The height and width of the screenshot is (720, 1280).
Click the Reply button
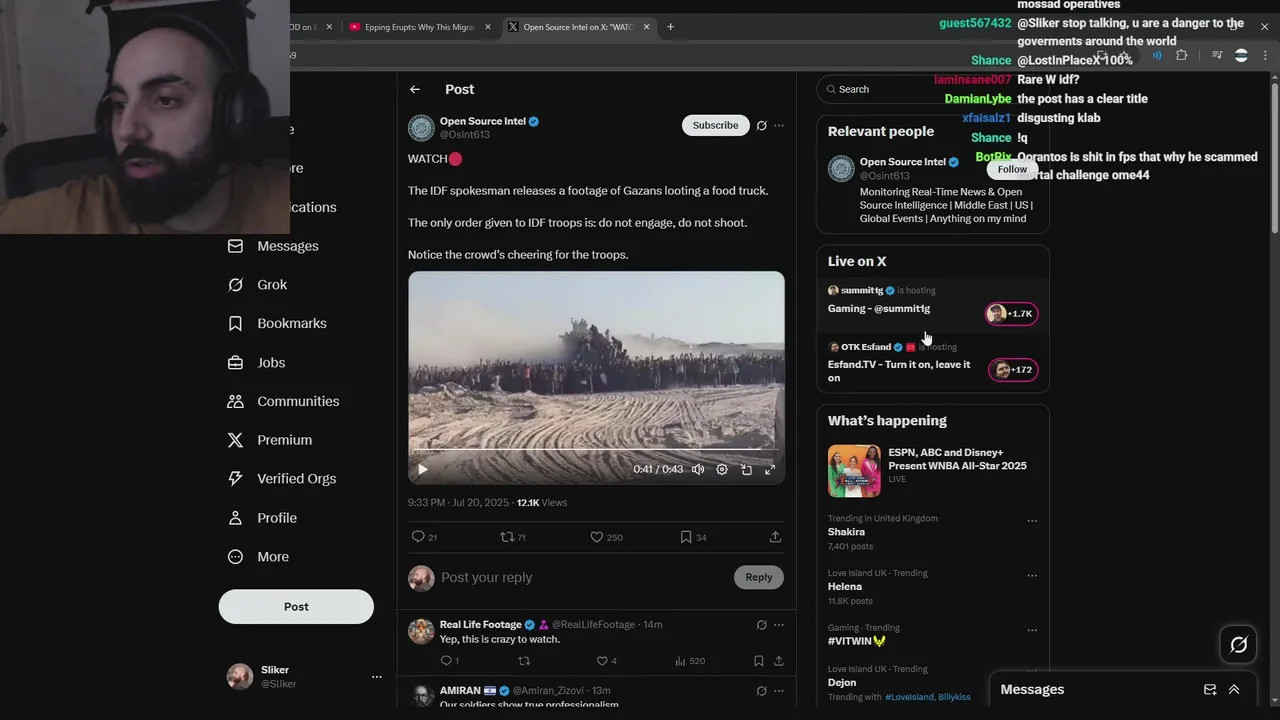(x=759, y=577)
